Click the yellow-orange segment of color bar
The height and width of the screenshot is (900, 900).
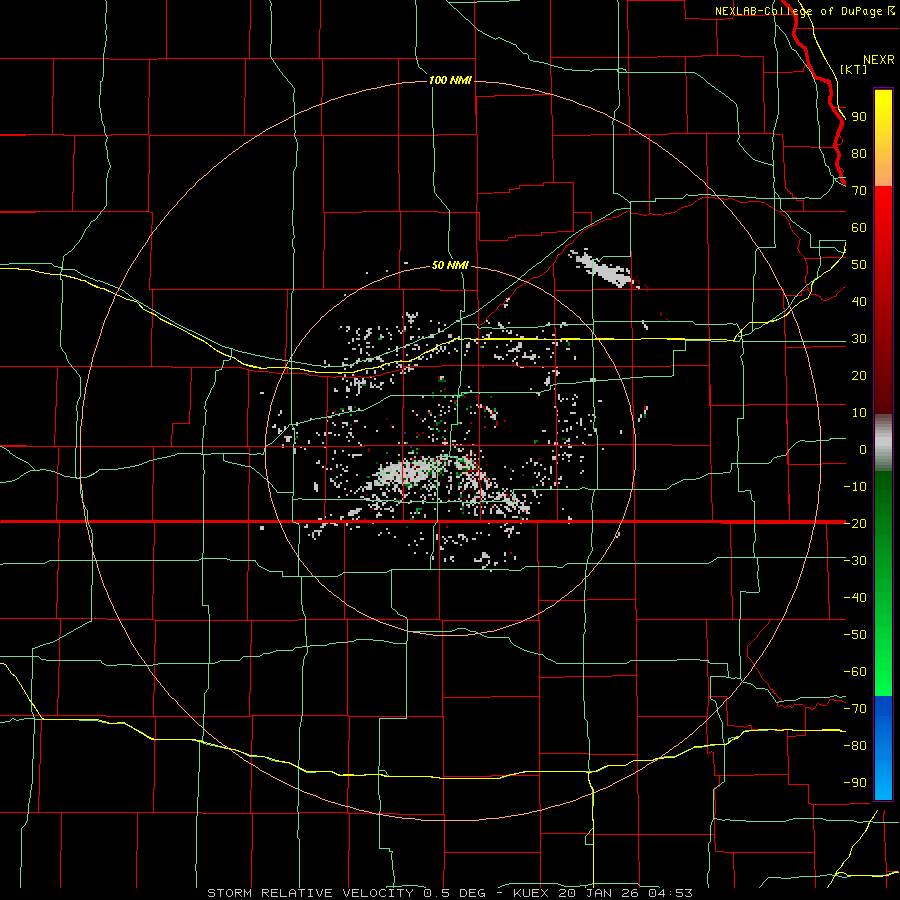pyautogui.click(x=883, y=138)
